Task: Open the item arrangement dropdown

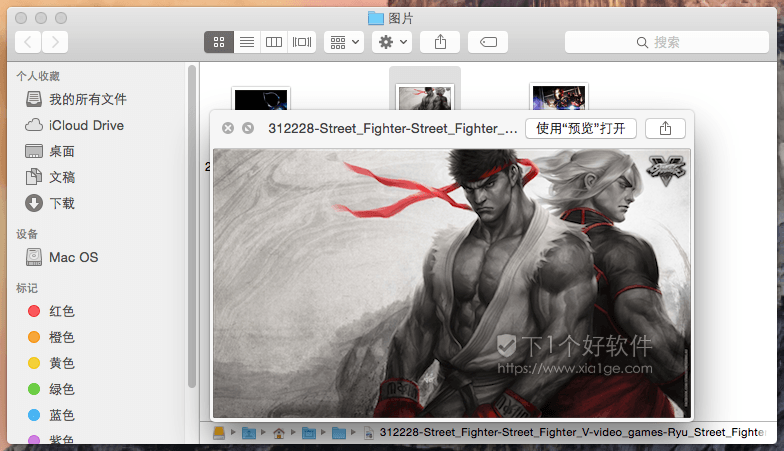Action: (344, 42)
